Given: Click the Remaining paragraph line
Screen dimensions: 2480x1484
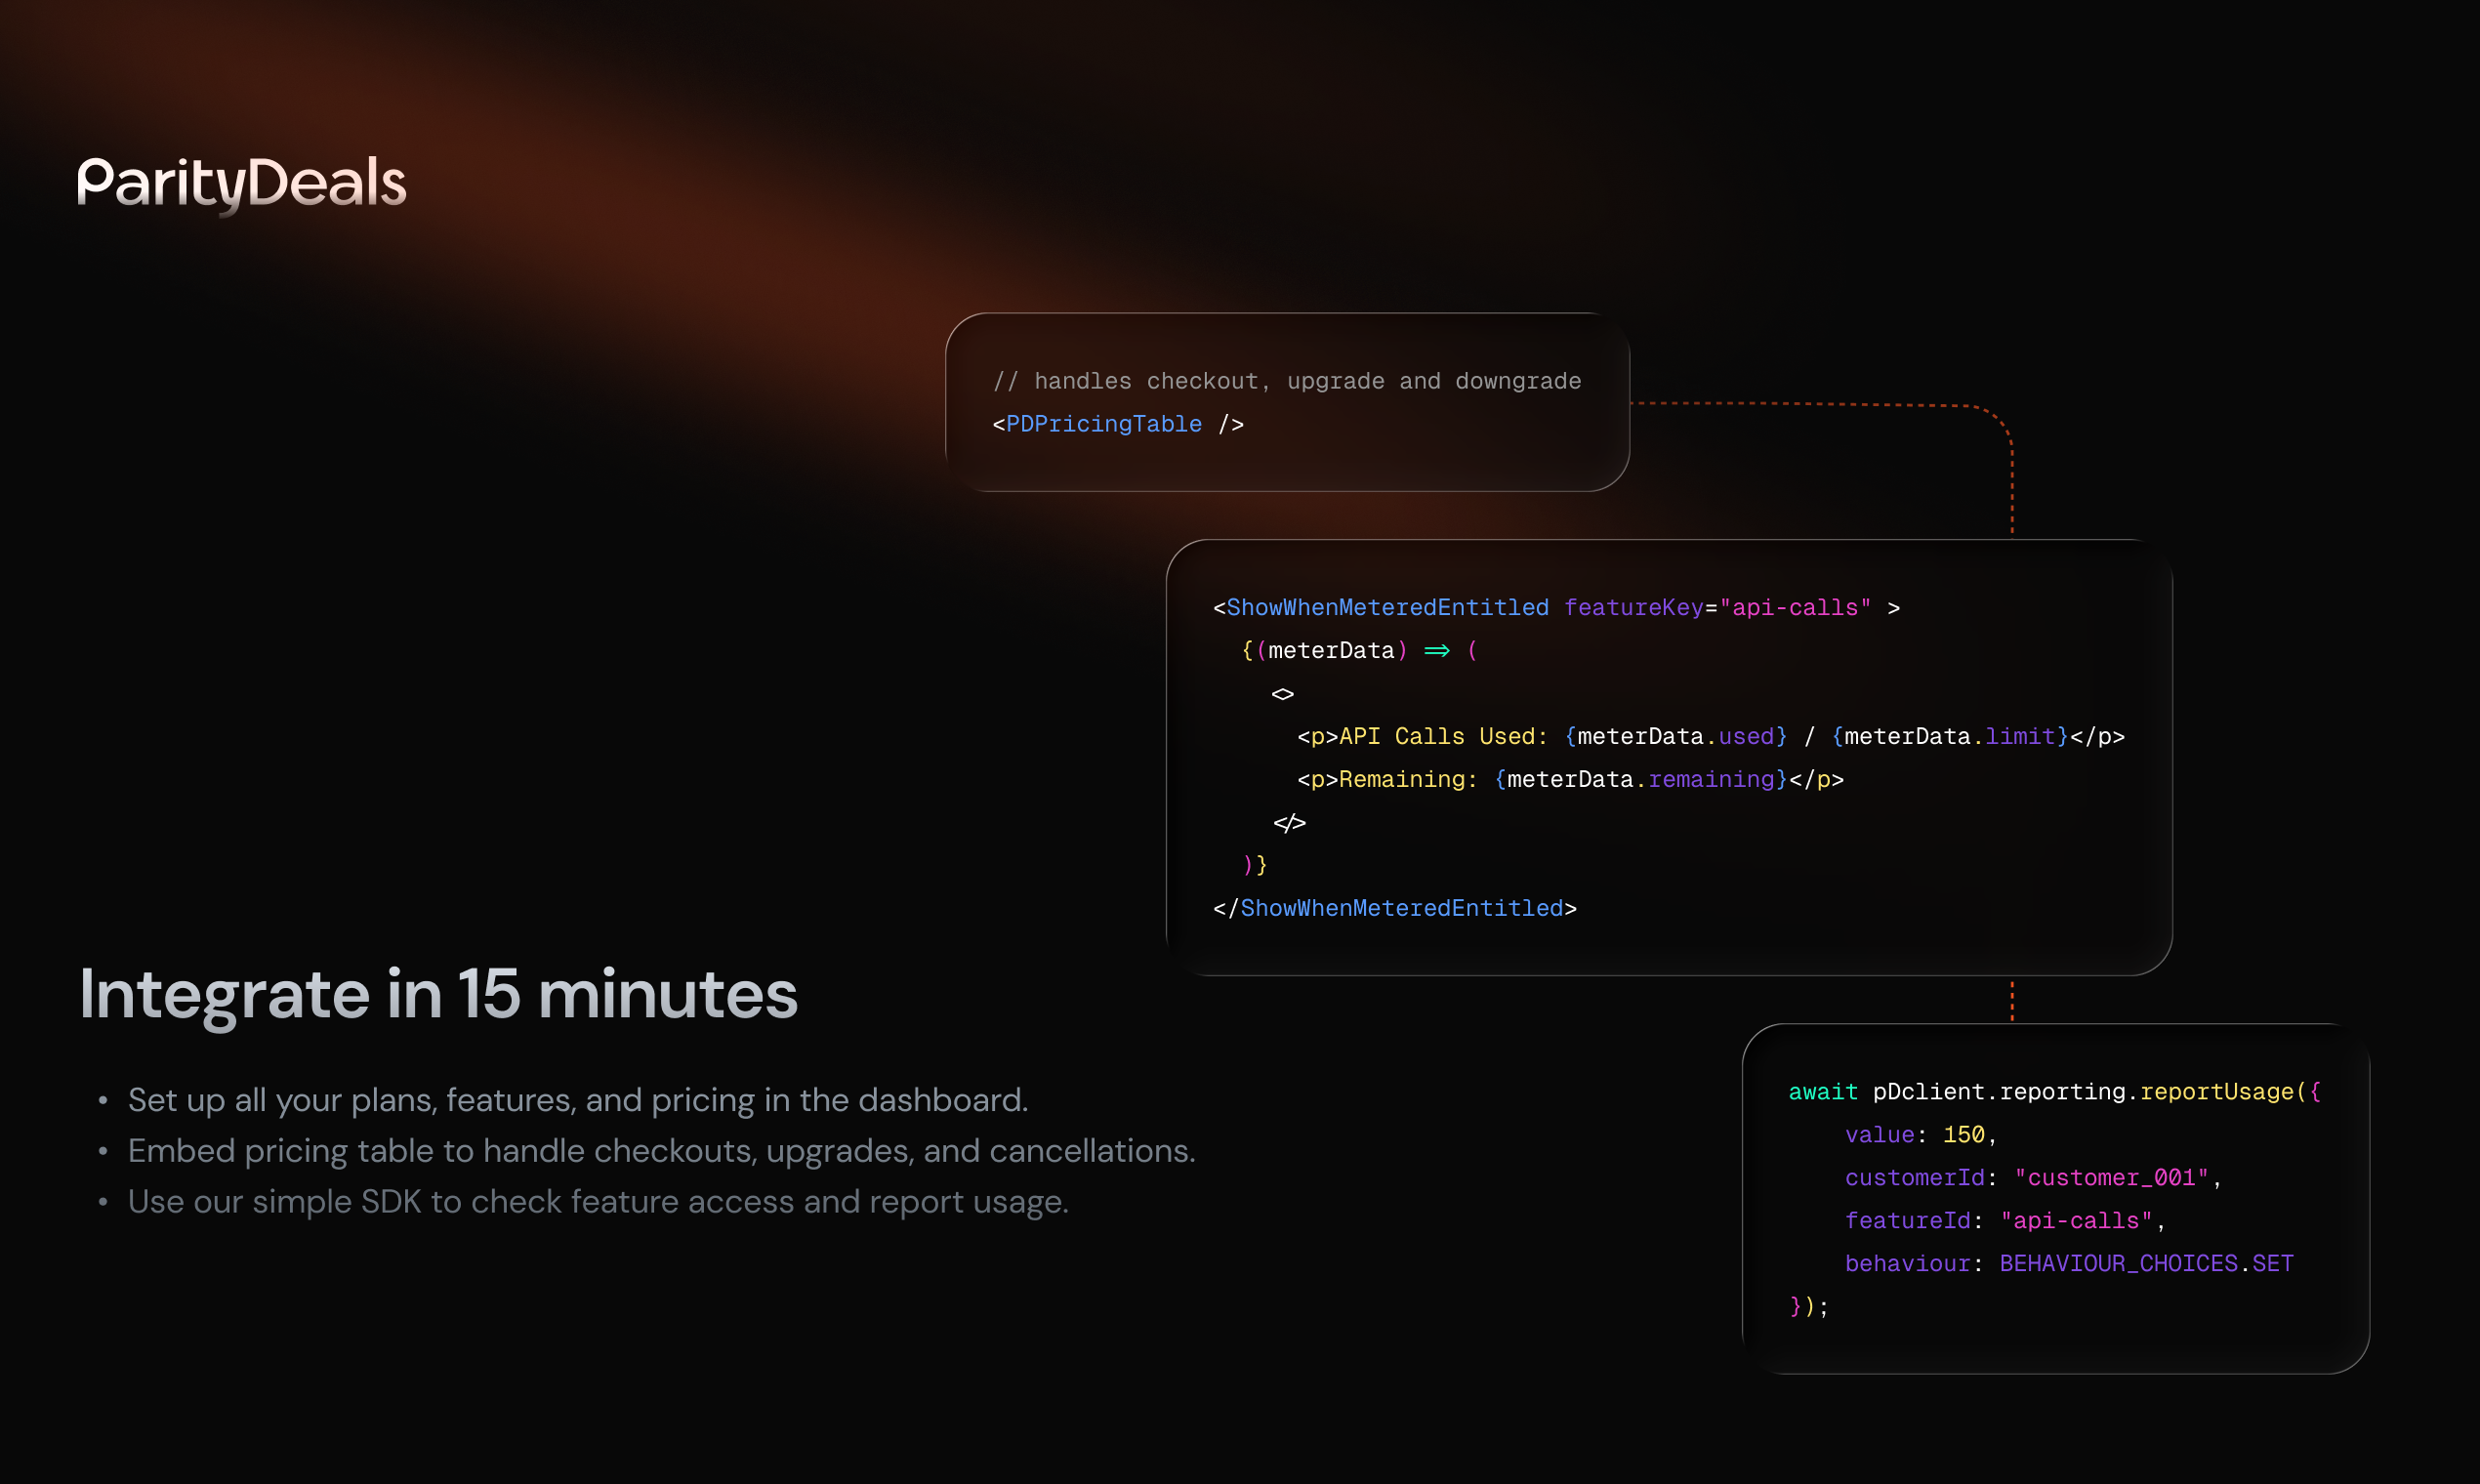Looking at the screenshot, I should (x=1569, y=779).
